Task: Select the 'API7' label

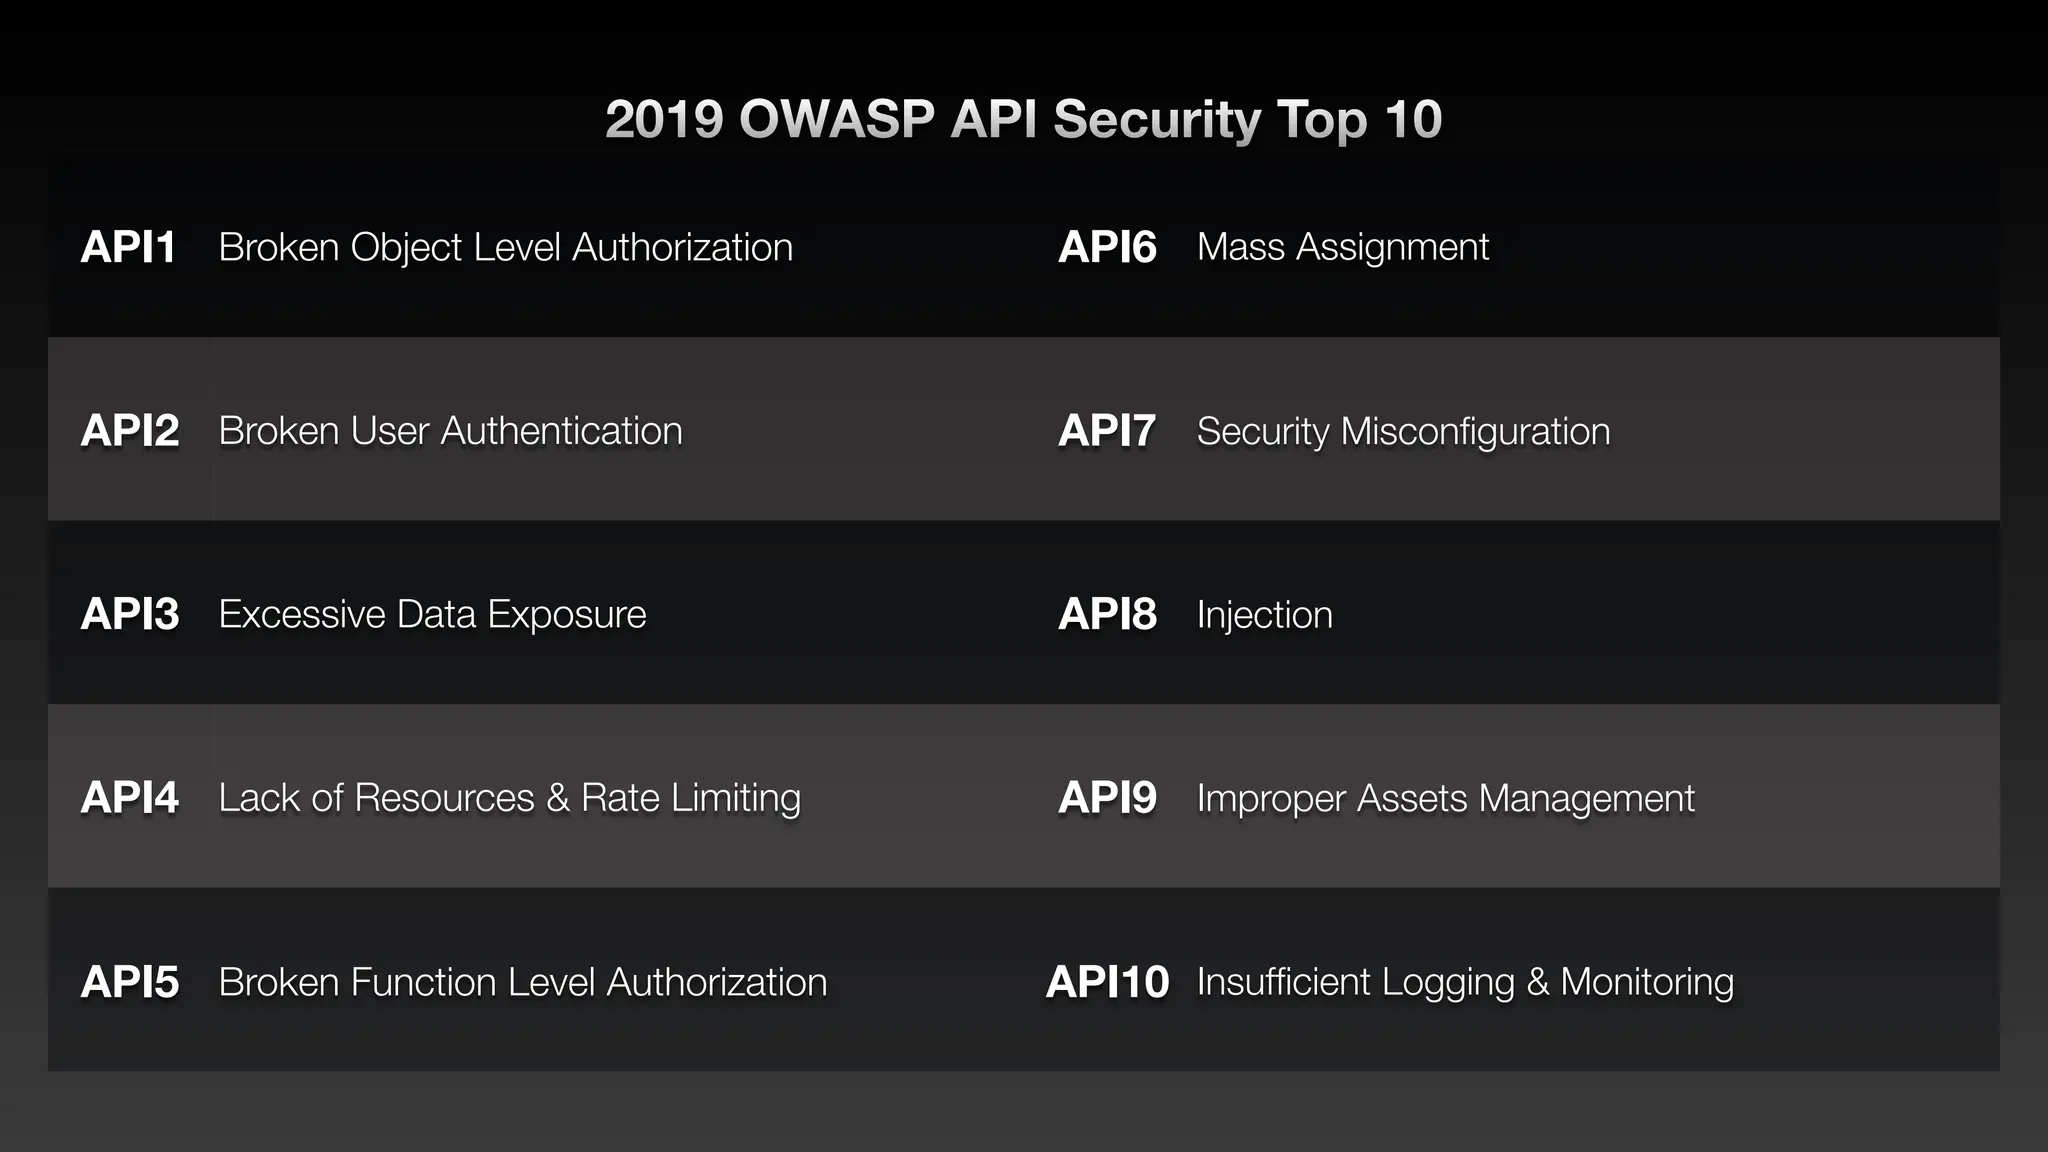Action: point(1107,431)
